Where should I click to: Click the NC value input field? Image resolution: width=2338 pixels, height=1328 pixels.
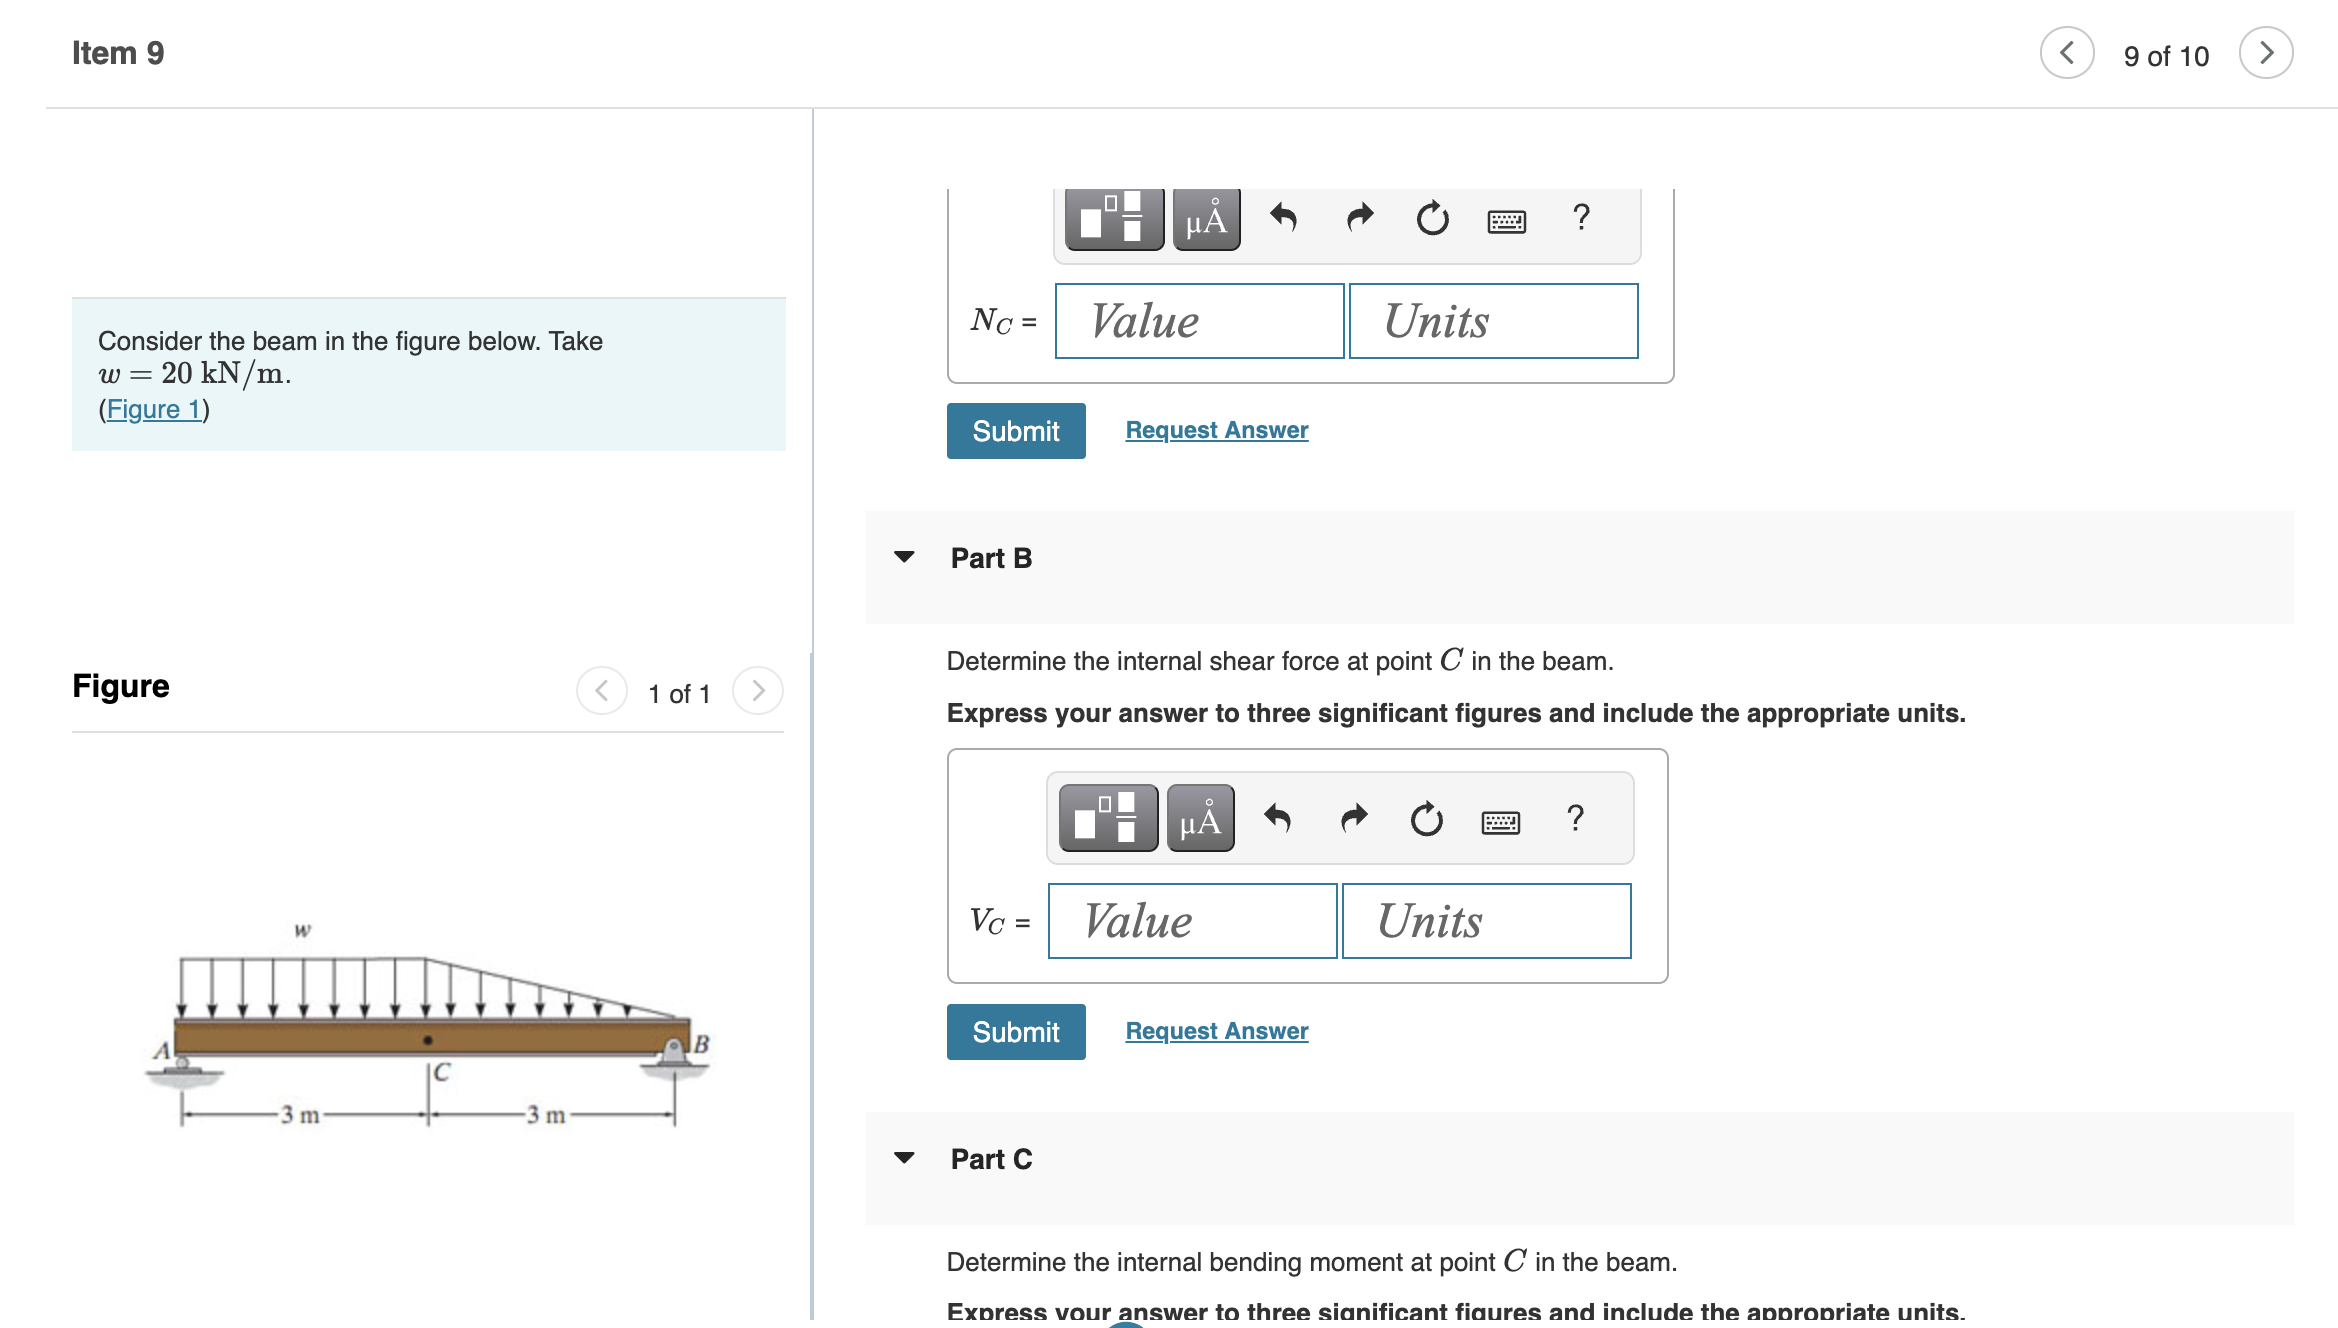pyautogui.click(x=1196, y=320)
